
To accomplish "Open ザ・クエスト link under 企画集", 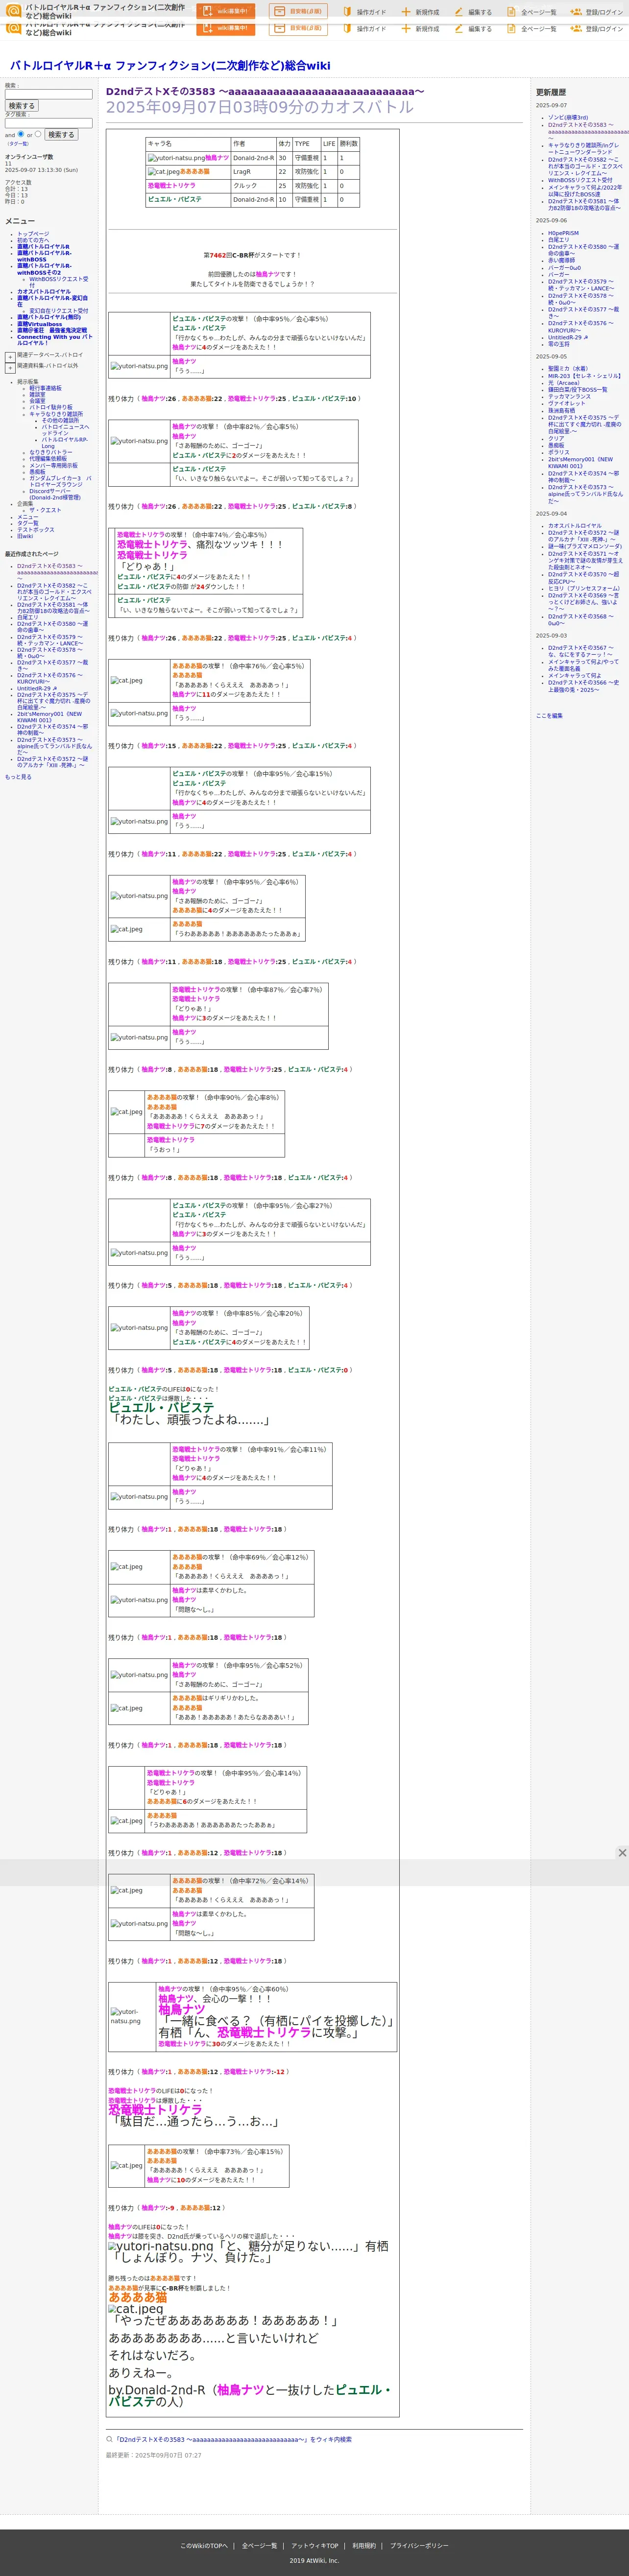I will pos(45,510).
